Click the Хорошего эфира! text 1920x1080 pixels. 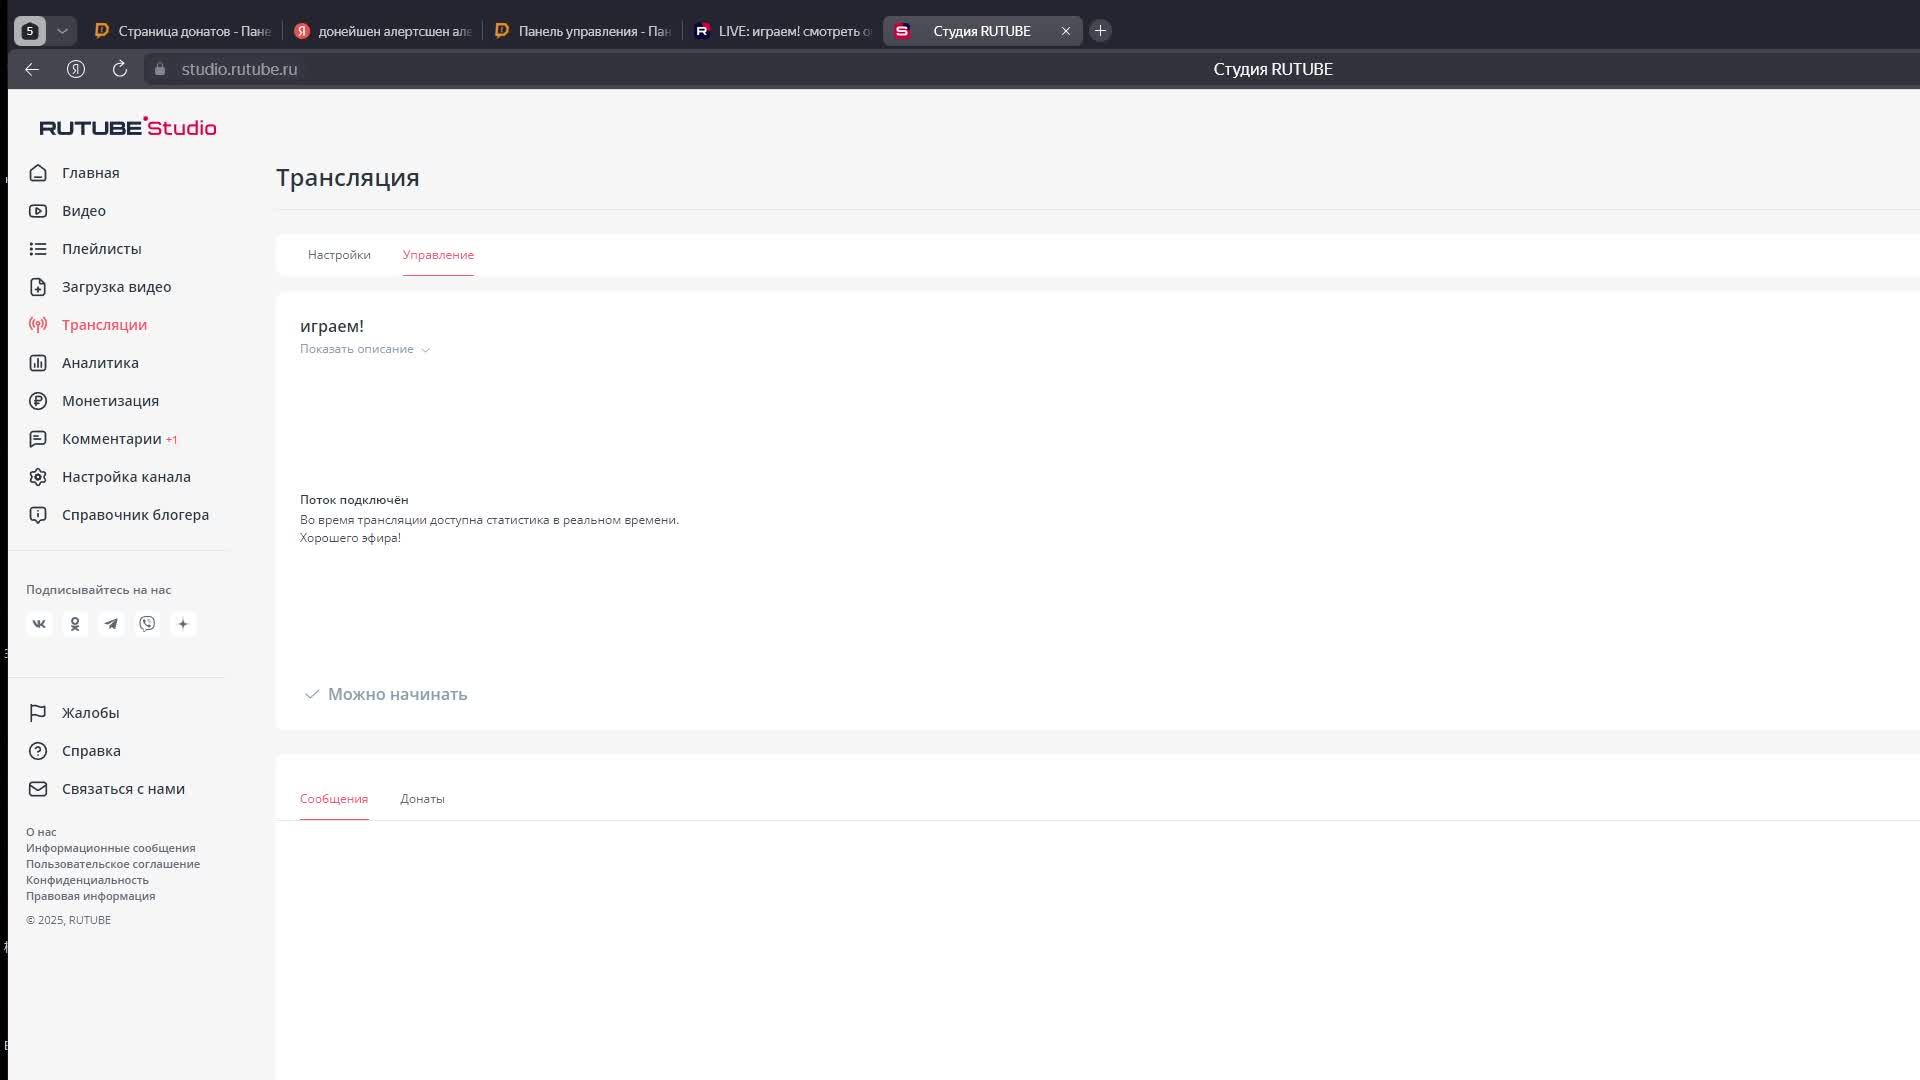tap(350, 538)
